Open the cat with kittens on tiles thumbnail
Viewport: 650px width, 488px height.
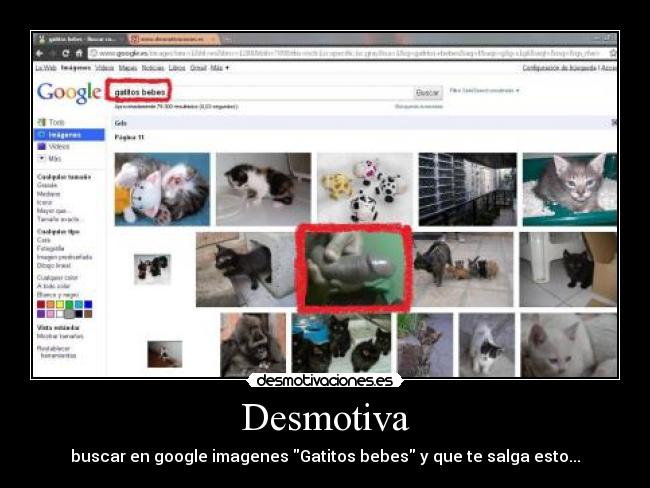[463, 269]
